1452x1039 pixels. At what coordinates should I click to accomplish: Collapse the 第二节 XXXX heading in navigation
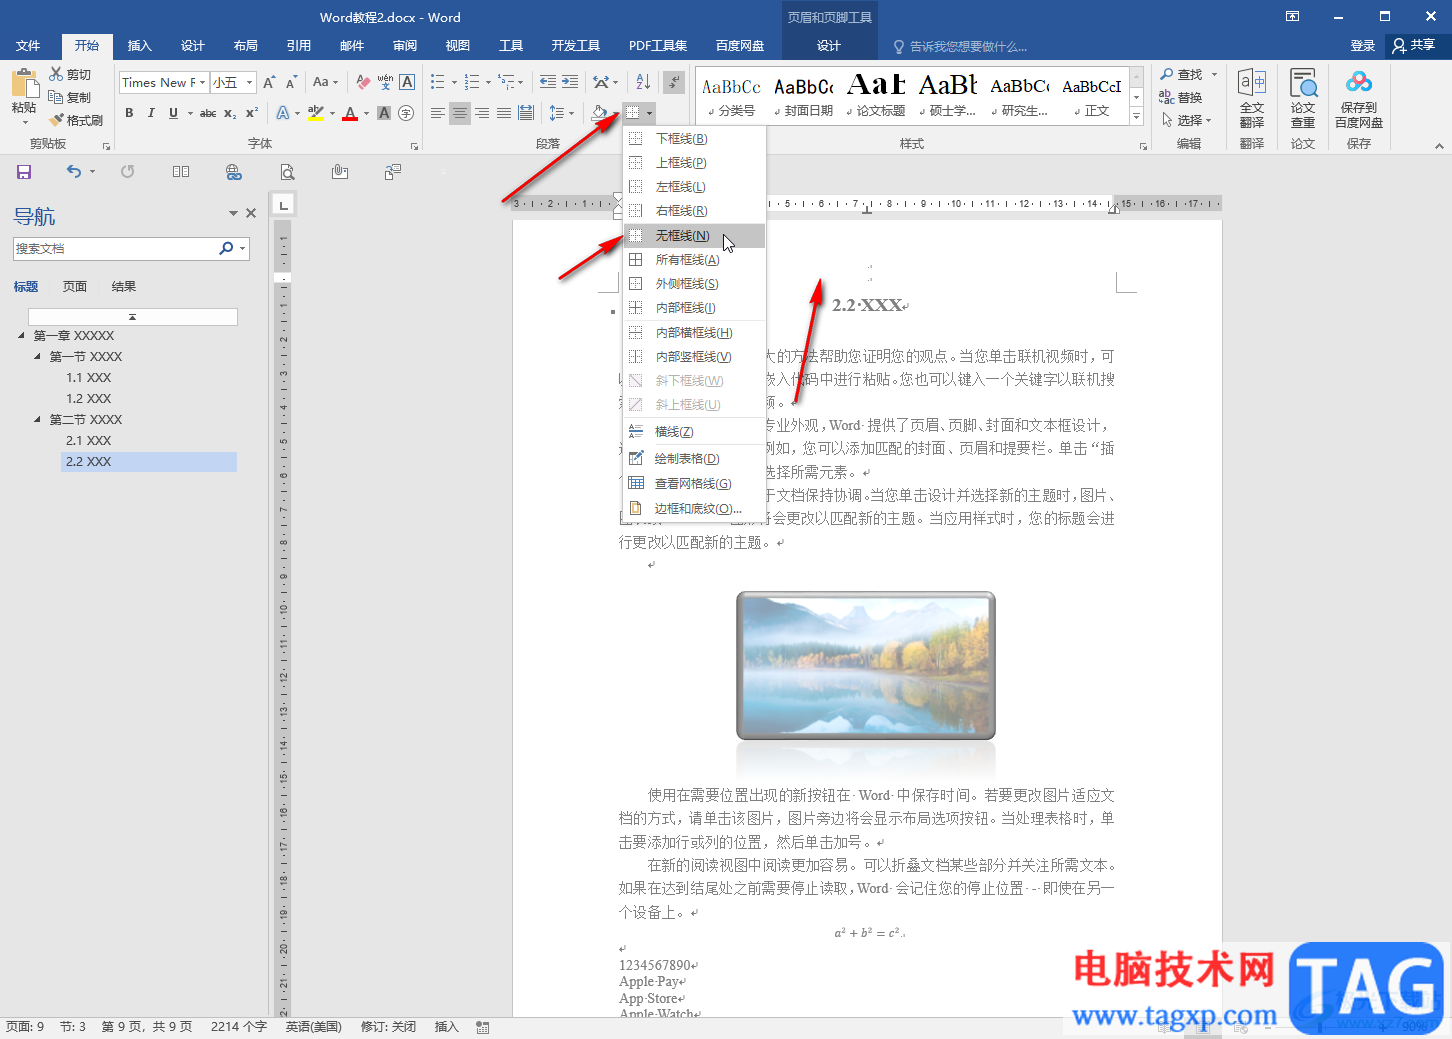pos(38,419)
